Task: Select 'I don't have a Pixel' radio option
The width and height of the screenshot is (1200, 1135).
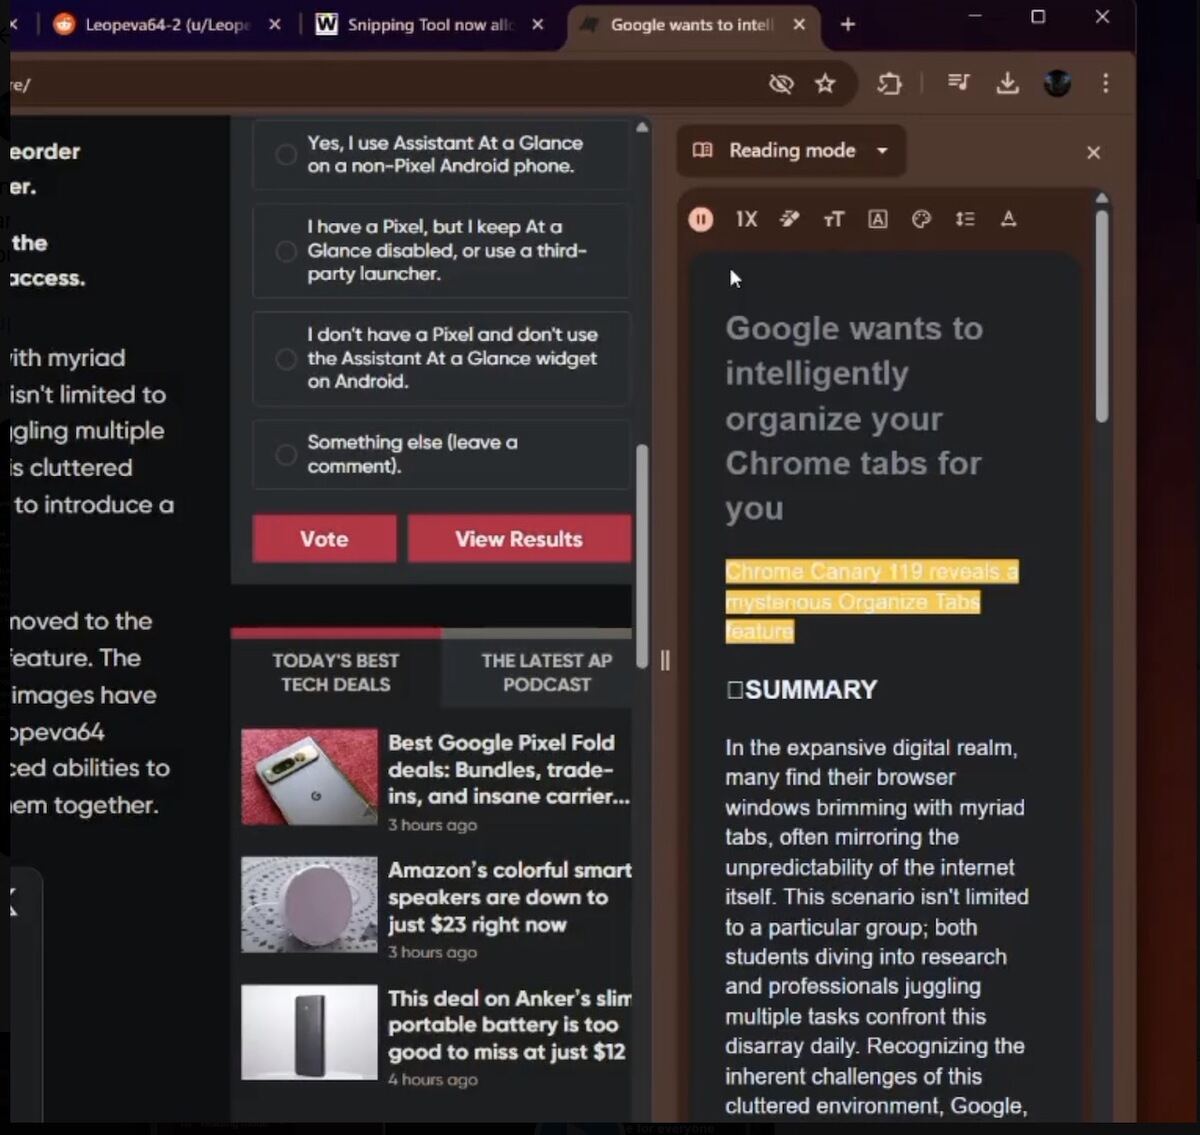Action: (286, 358)
